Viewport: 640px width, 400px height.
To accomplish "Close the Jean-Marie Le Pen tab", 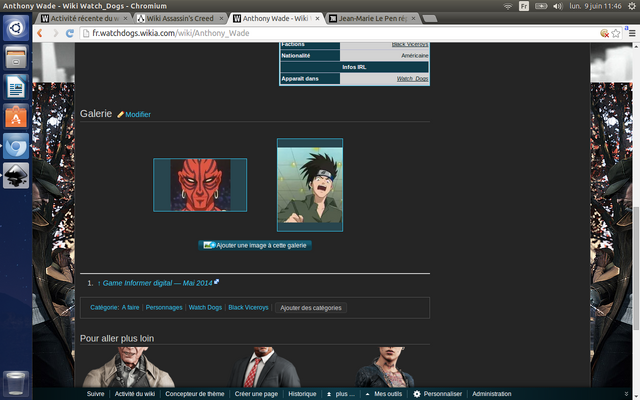I will pos(413,18).
